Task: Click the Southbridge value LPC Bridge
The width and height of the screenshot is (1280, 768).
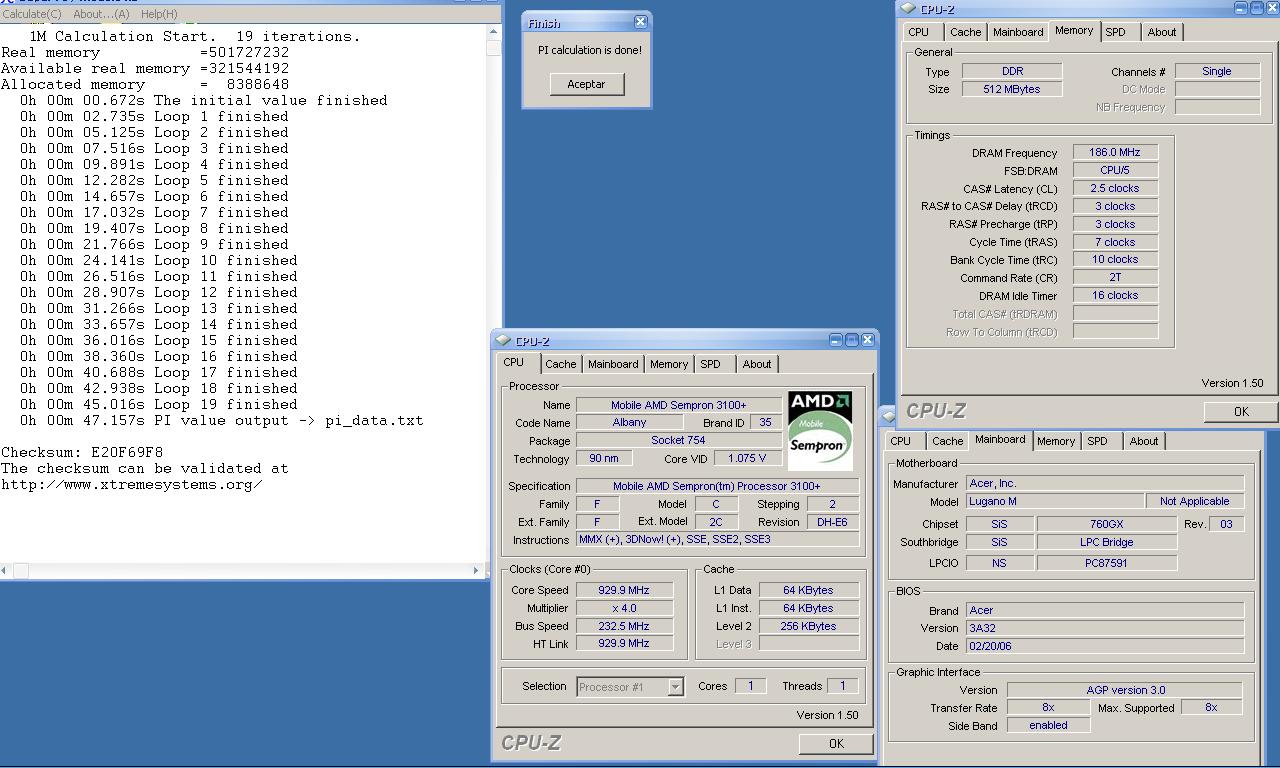Action: point(1107,542)
